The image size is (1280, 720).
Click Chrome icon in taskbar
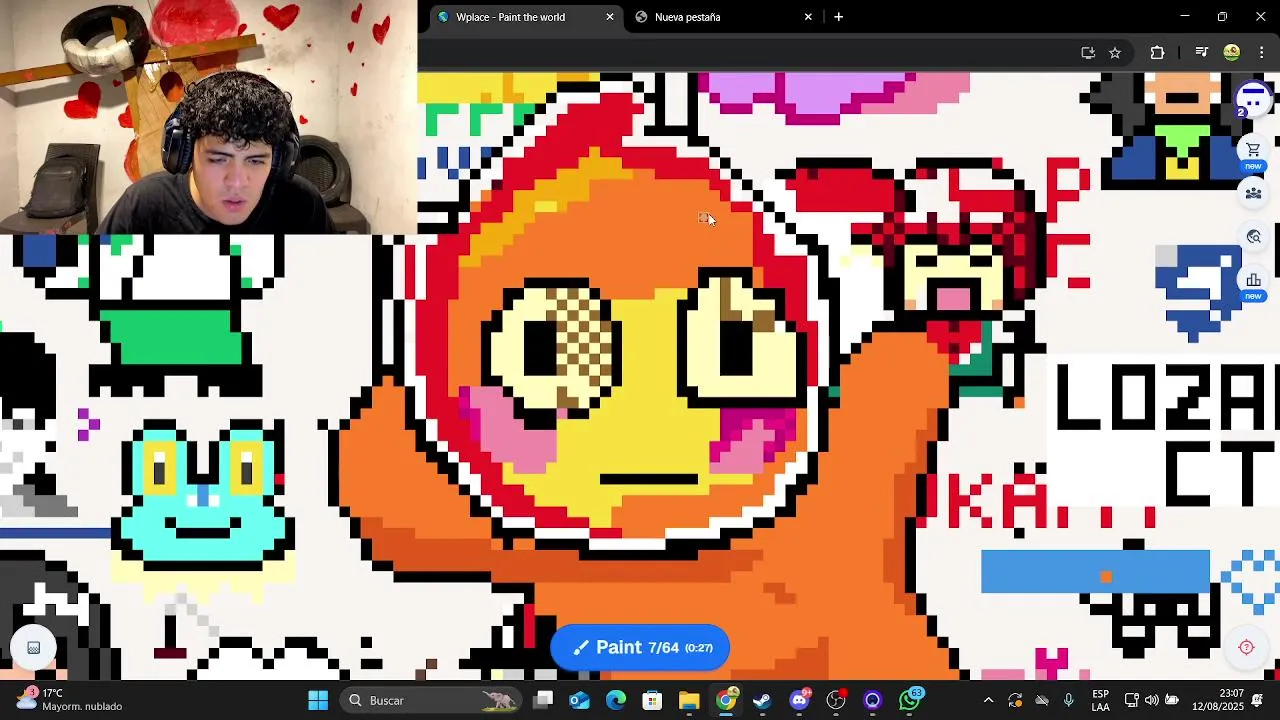click(726, 700)
